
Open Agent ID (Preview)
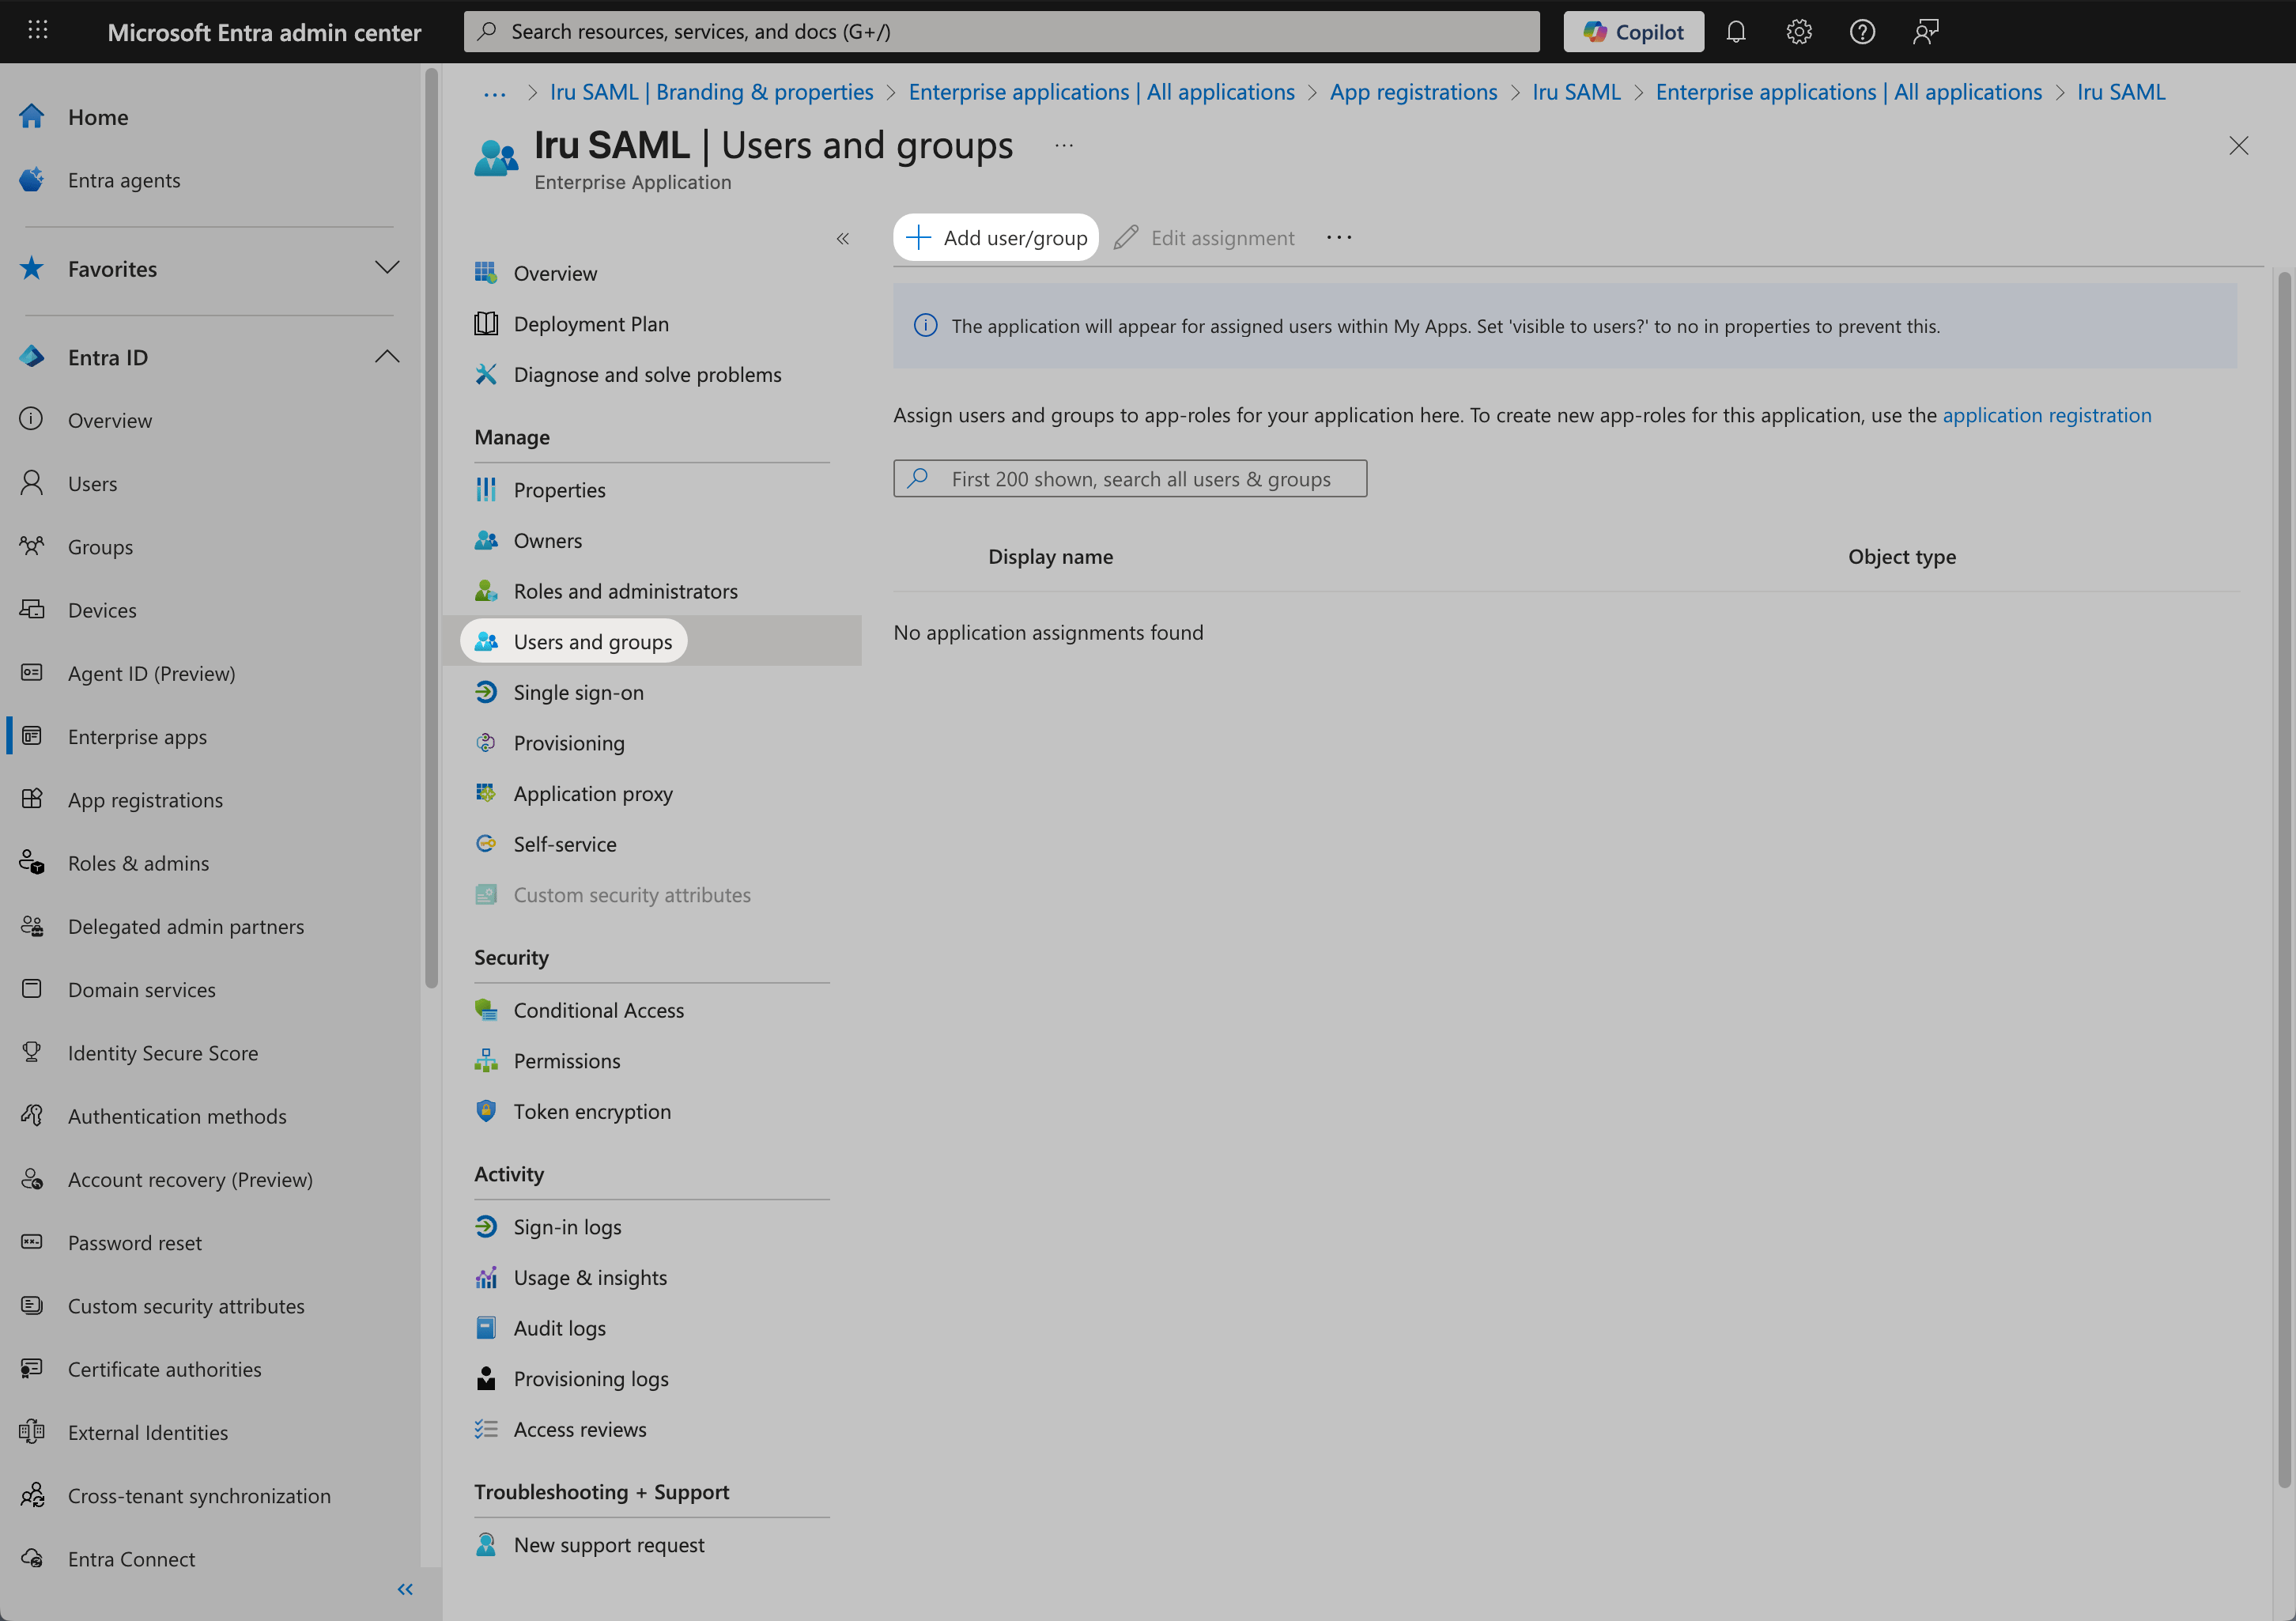click(x=151, y=674)
